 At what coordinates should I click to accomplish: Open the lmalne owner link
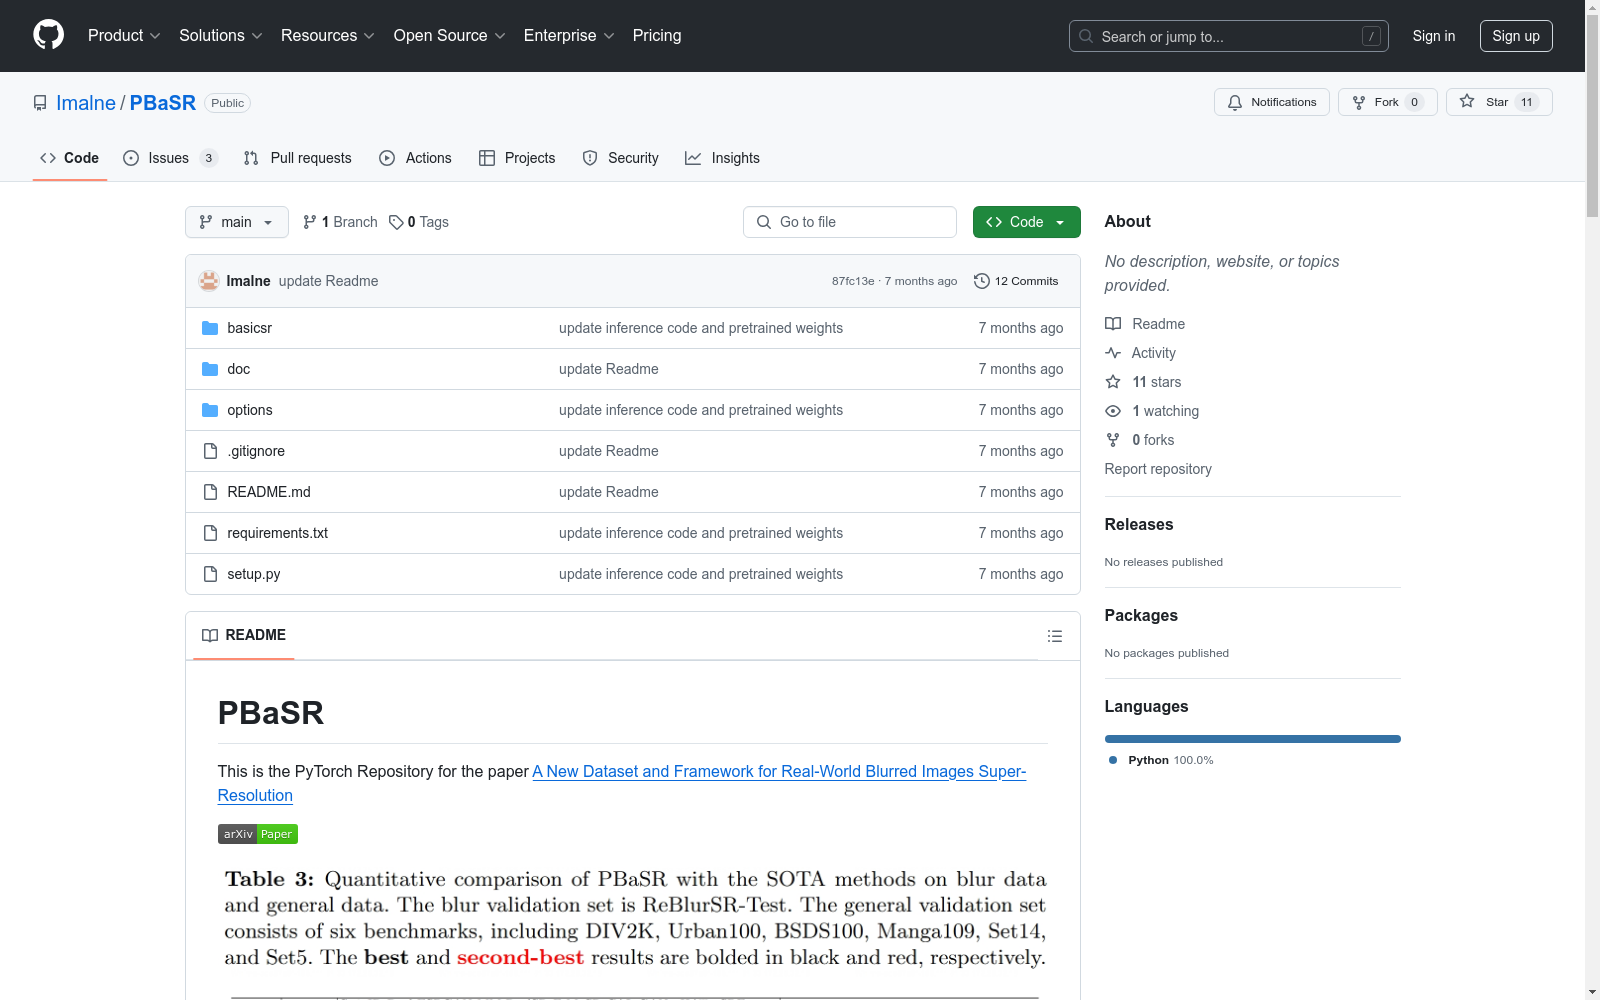86,103
